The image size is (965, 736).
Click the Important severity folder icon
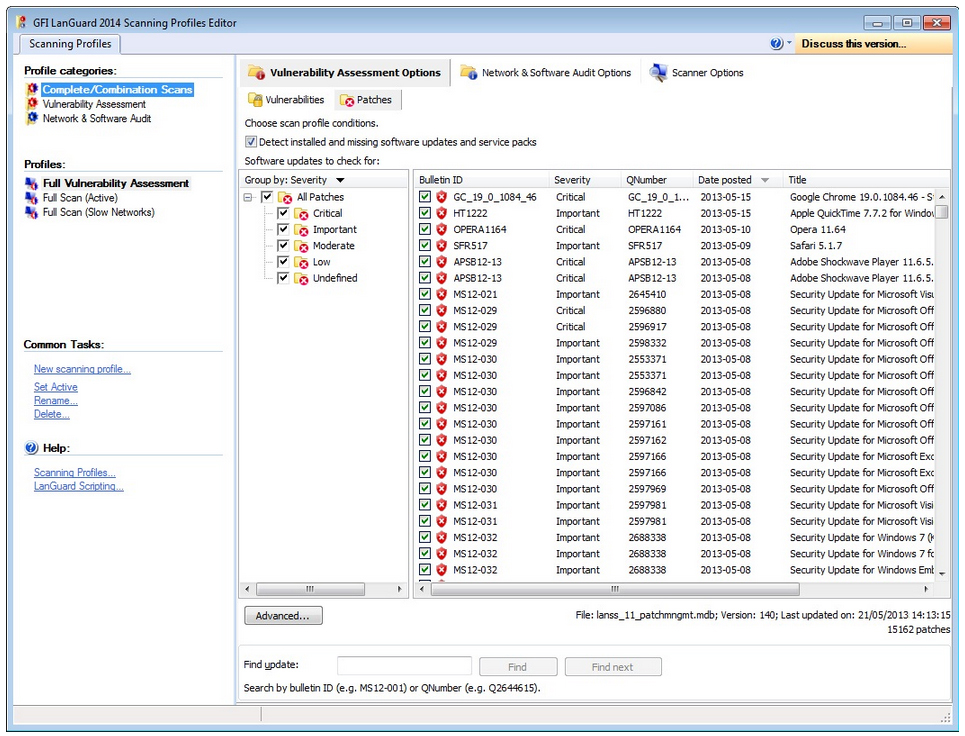(301, 230)
